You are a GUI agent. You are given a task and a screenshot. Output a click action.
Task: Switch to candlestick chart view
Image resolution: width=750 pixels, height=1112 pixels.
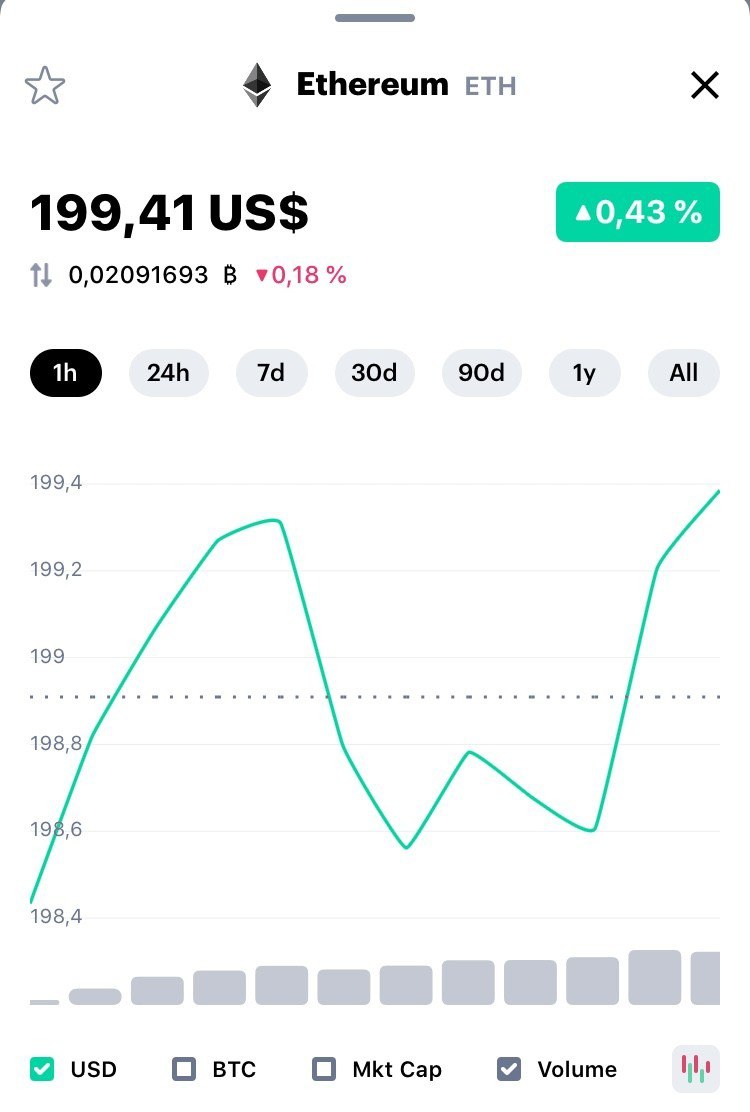coord(695,1069)
